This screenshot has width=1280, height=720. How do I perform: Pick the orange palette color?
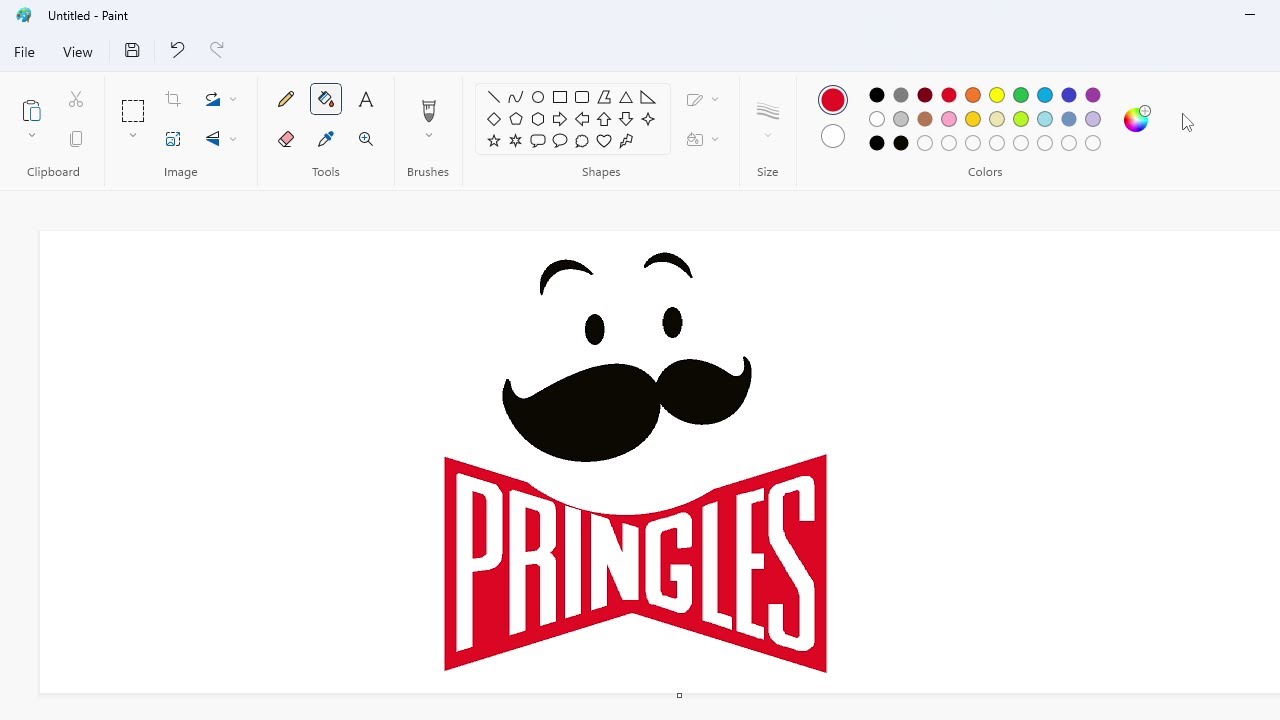point(973,95)
